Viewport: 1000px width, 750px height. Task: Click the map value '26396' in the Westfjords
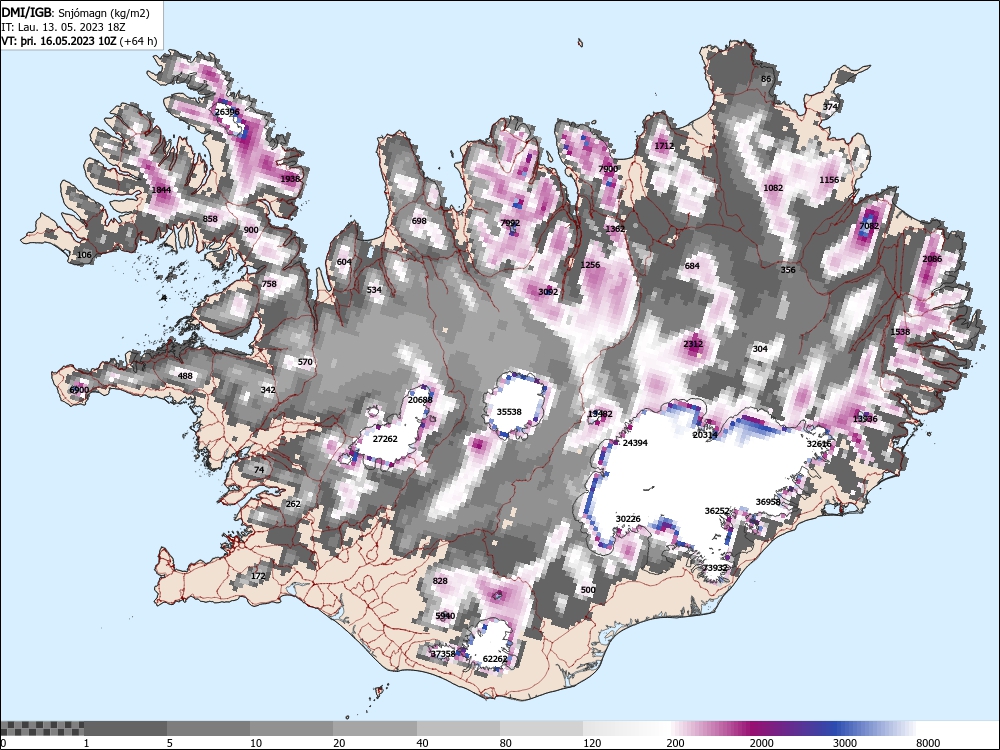coord(227,112)
